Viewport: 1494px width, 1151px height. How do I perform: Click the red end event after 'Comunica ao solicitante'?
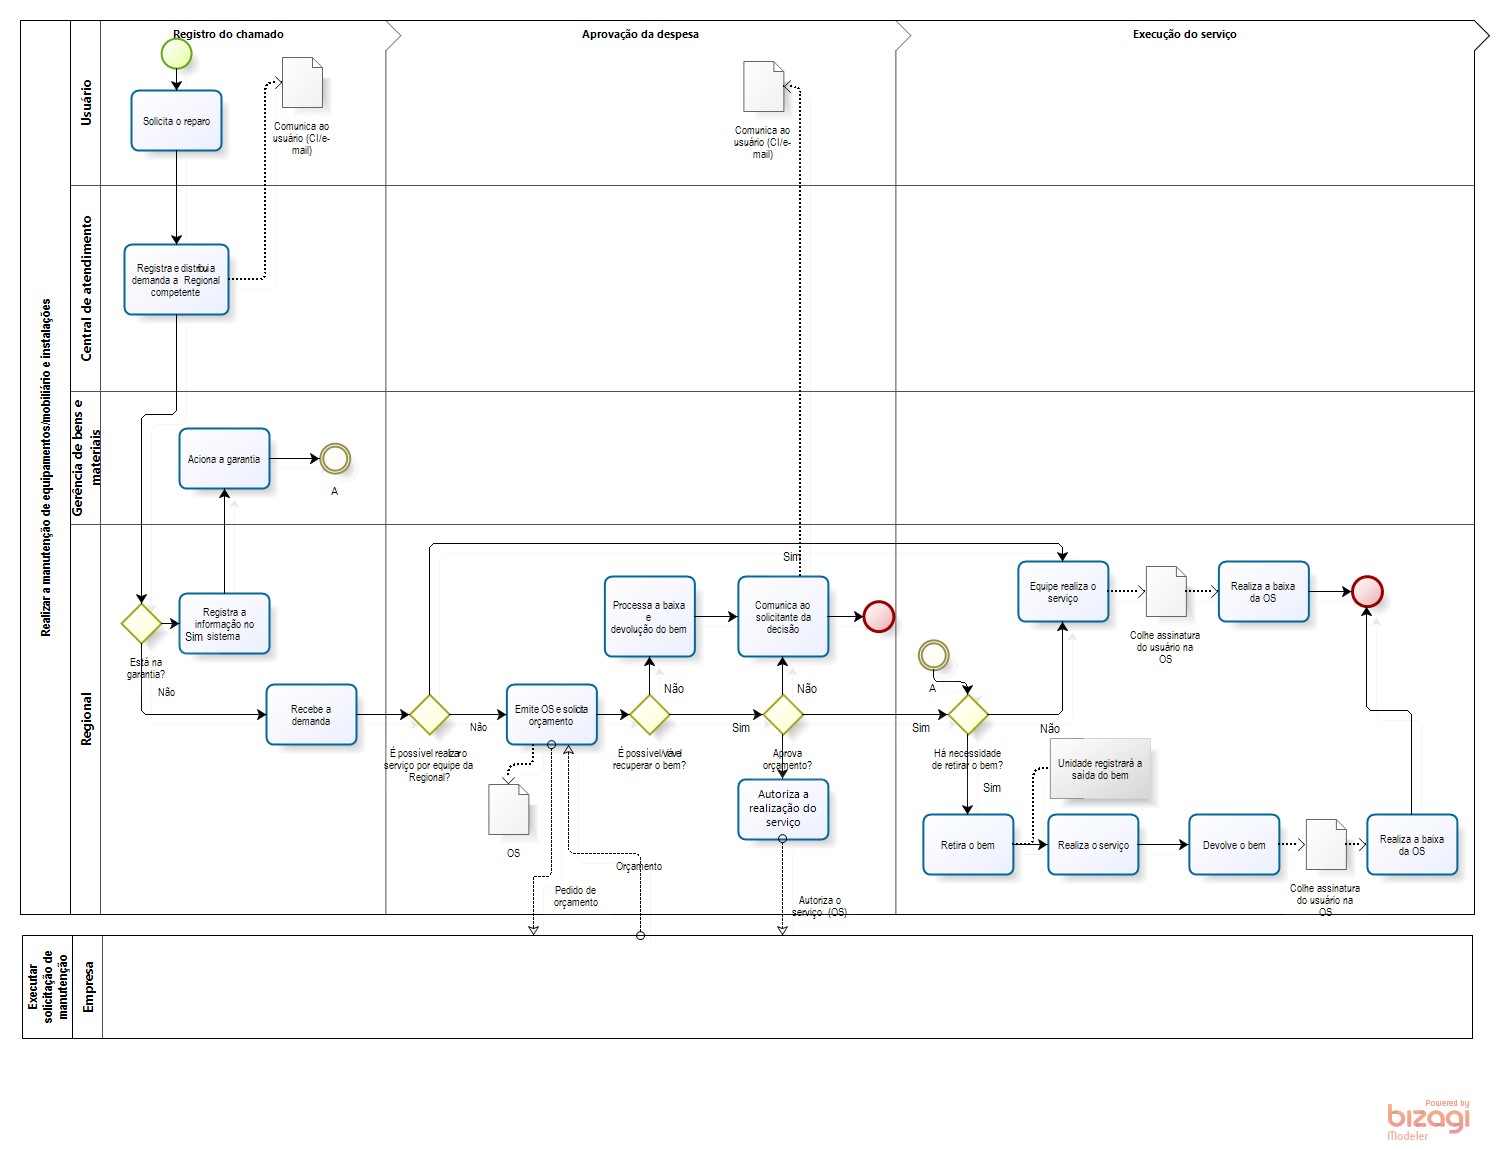pyautogui.click(x=878, y=616)
